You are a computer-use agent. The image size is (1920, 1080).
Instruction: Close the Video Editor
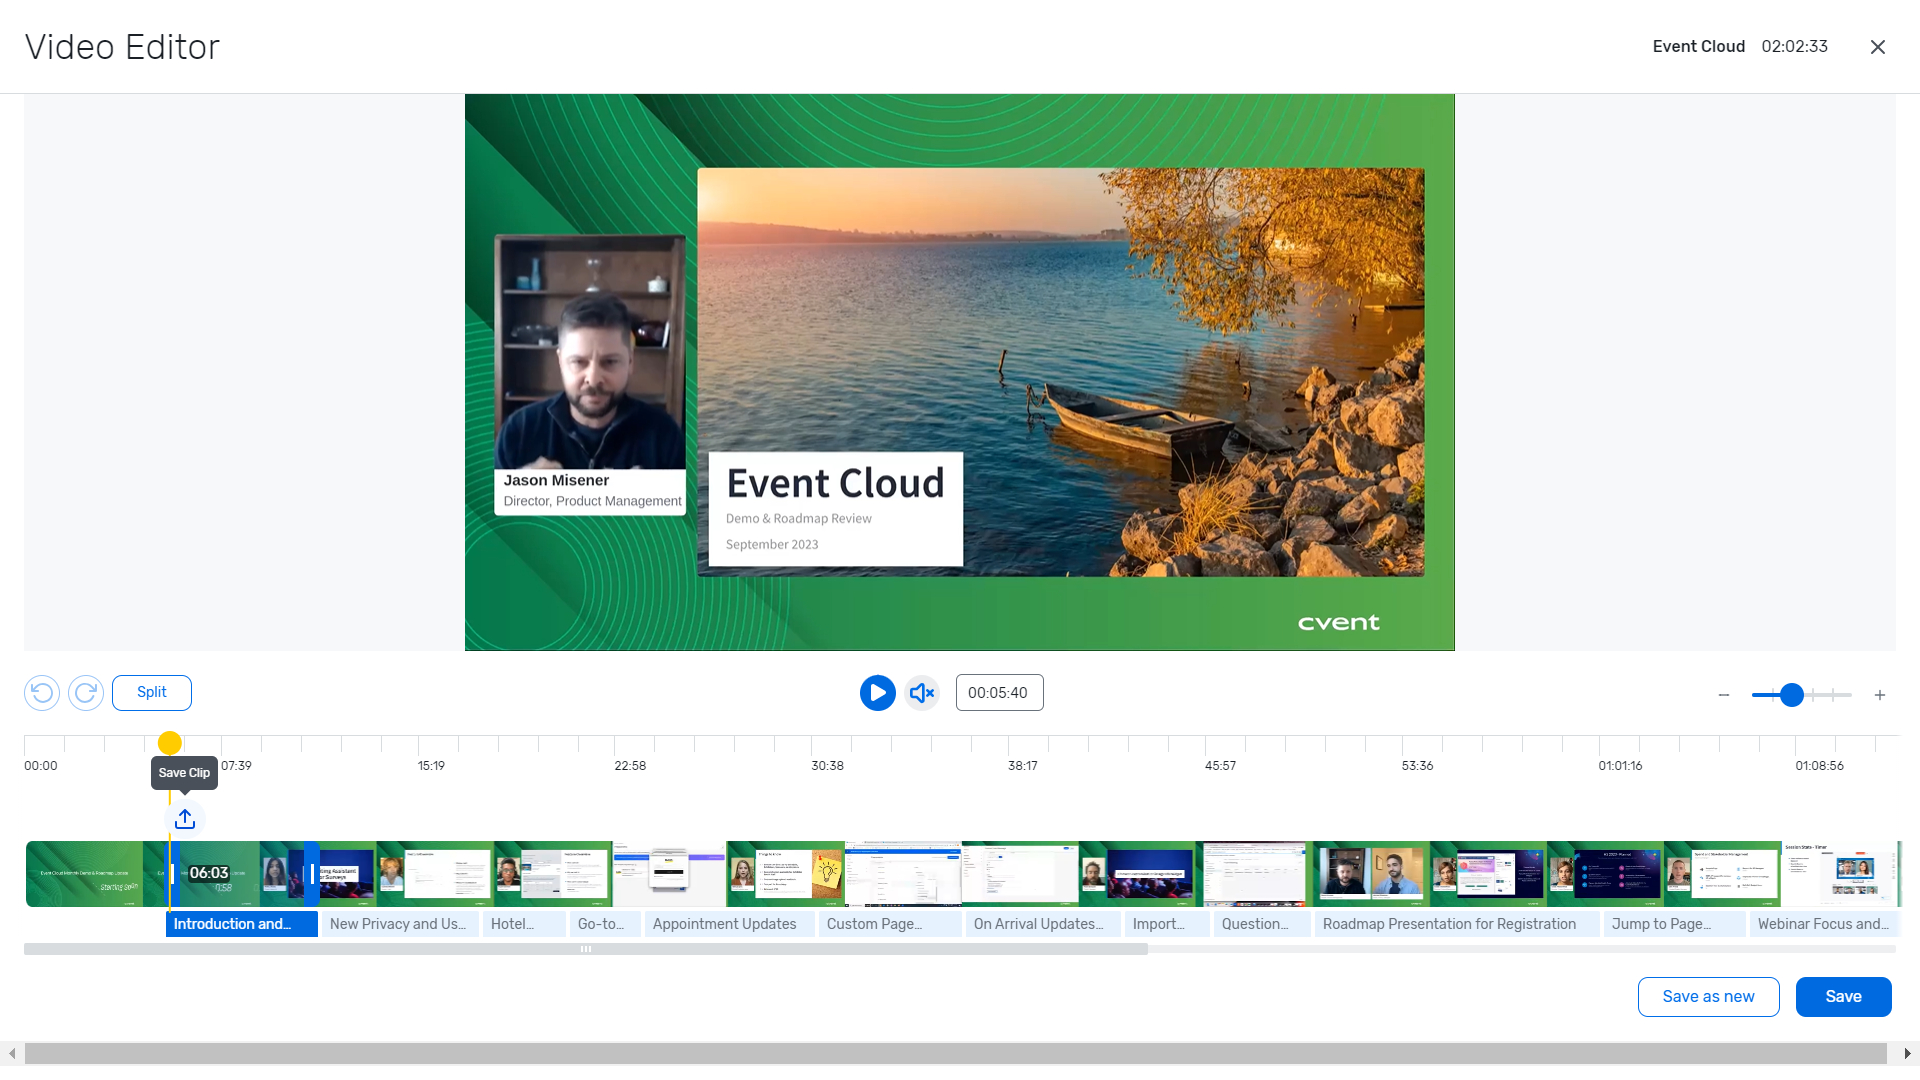pos(1878,47)
